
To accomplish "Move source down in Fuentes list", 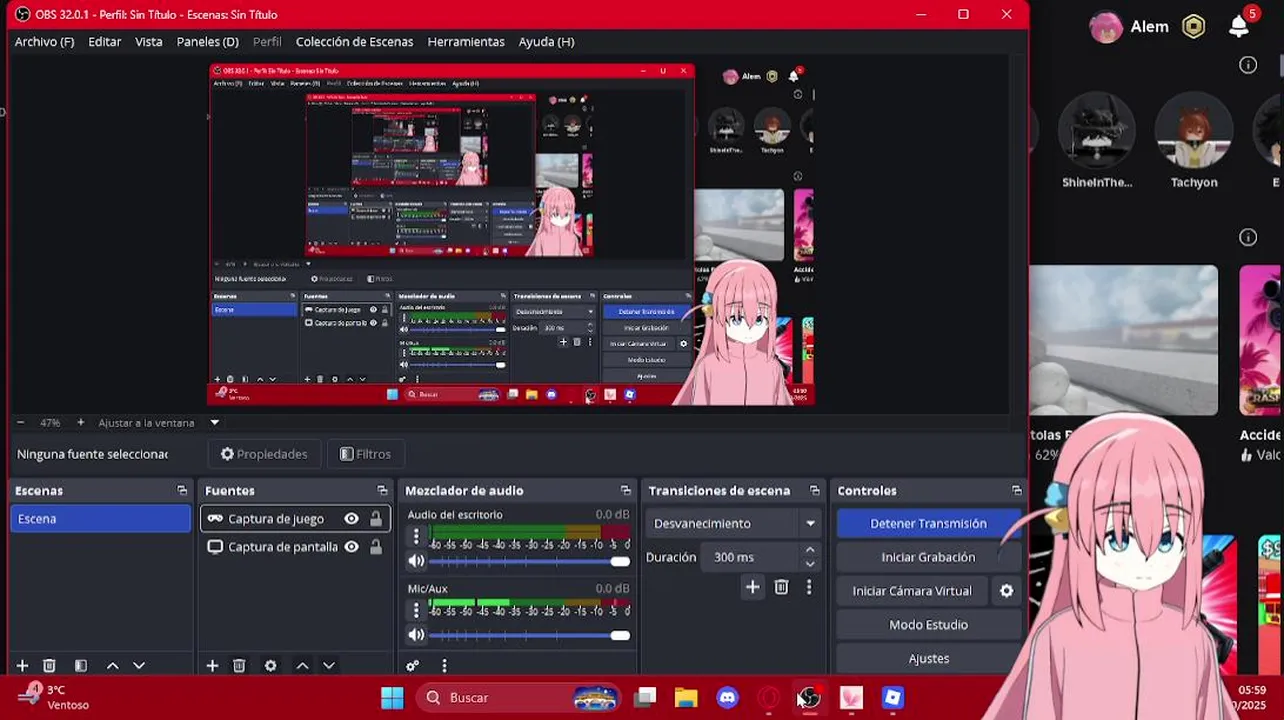I will 328,666.
